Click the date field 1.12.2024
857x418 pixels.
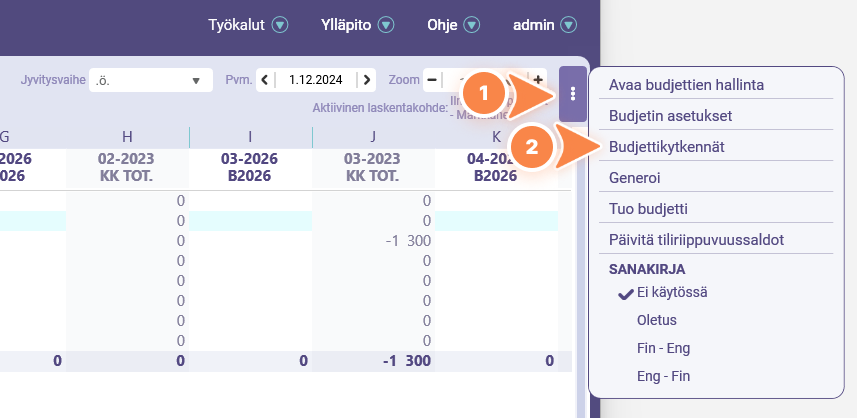click(316, 80)
